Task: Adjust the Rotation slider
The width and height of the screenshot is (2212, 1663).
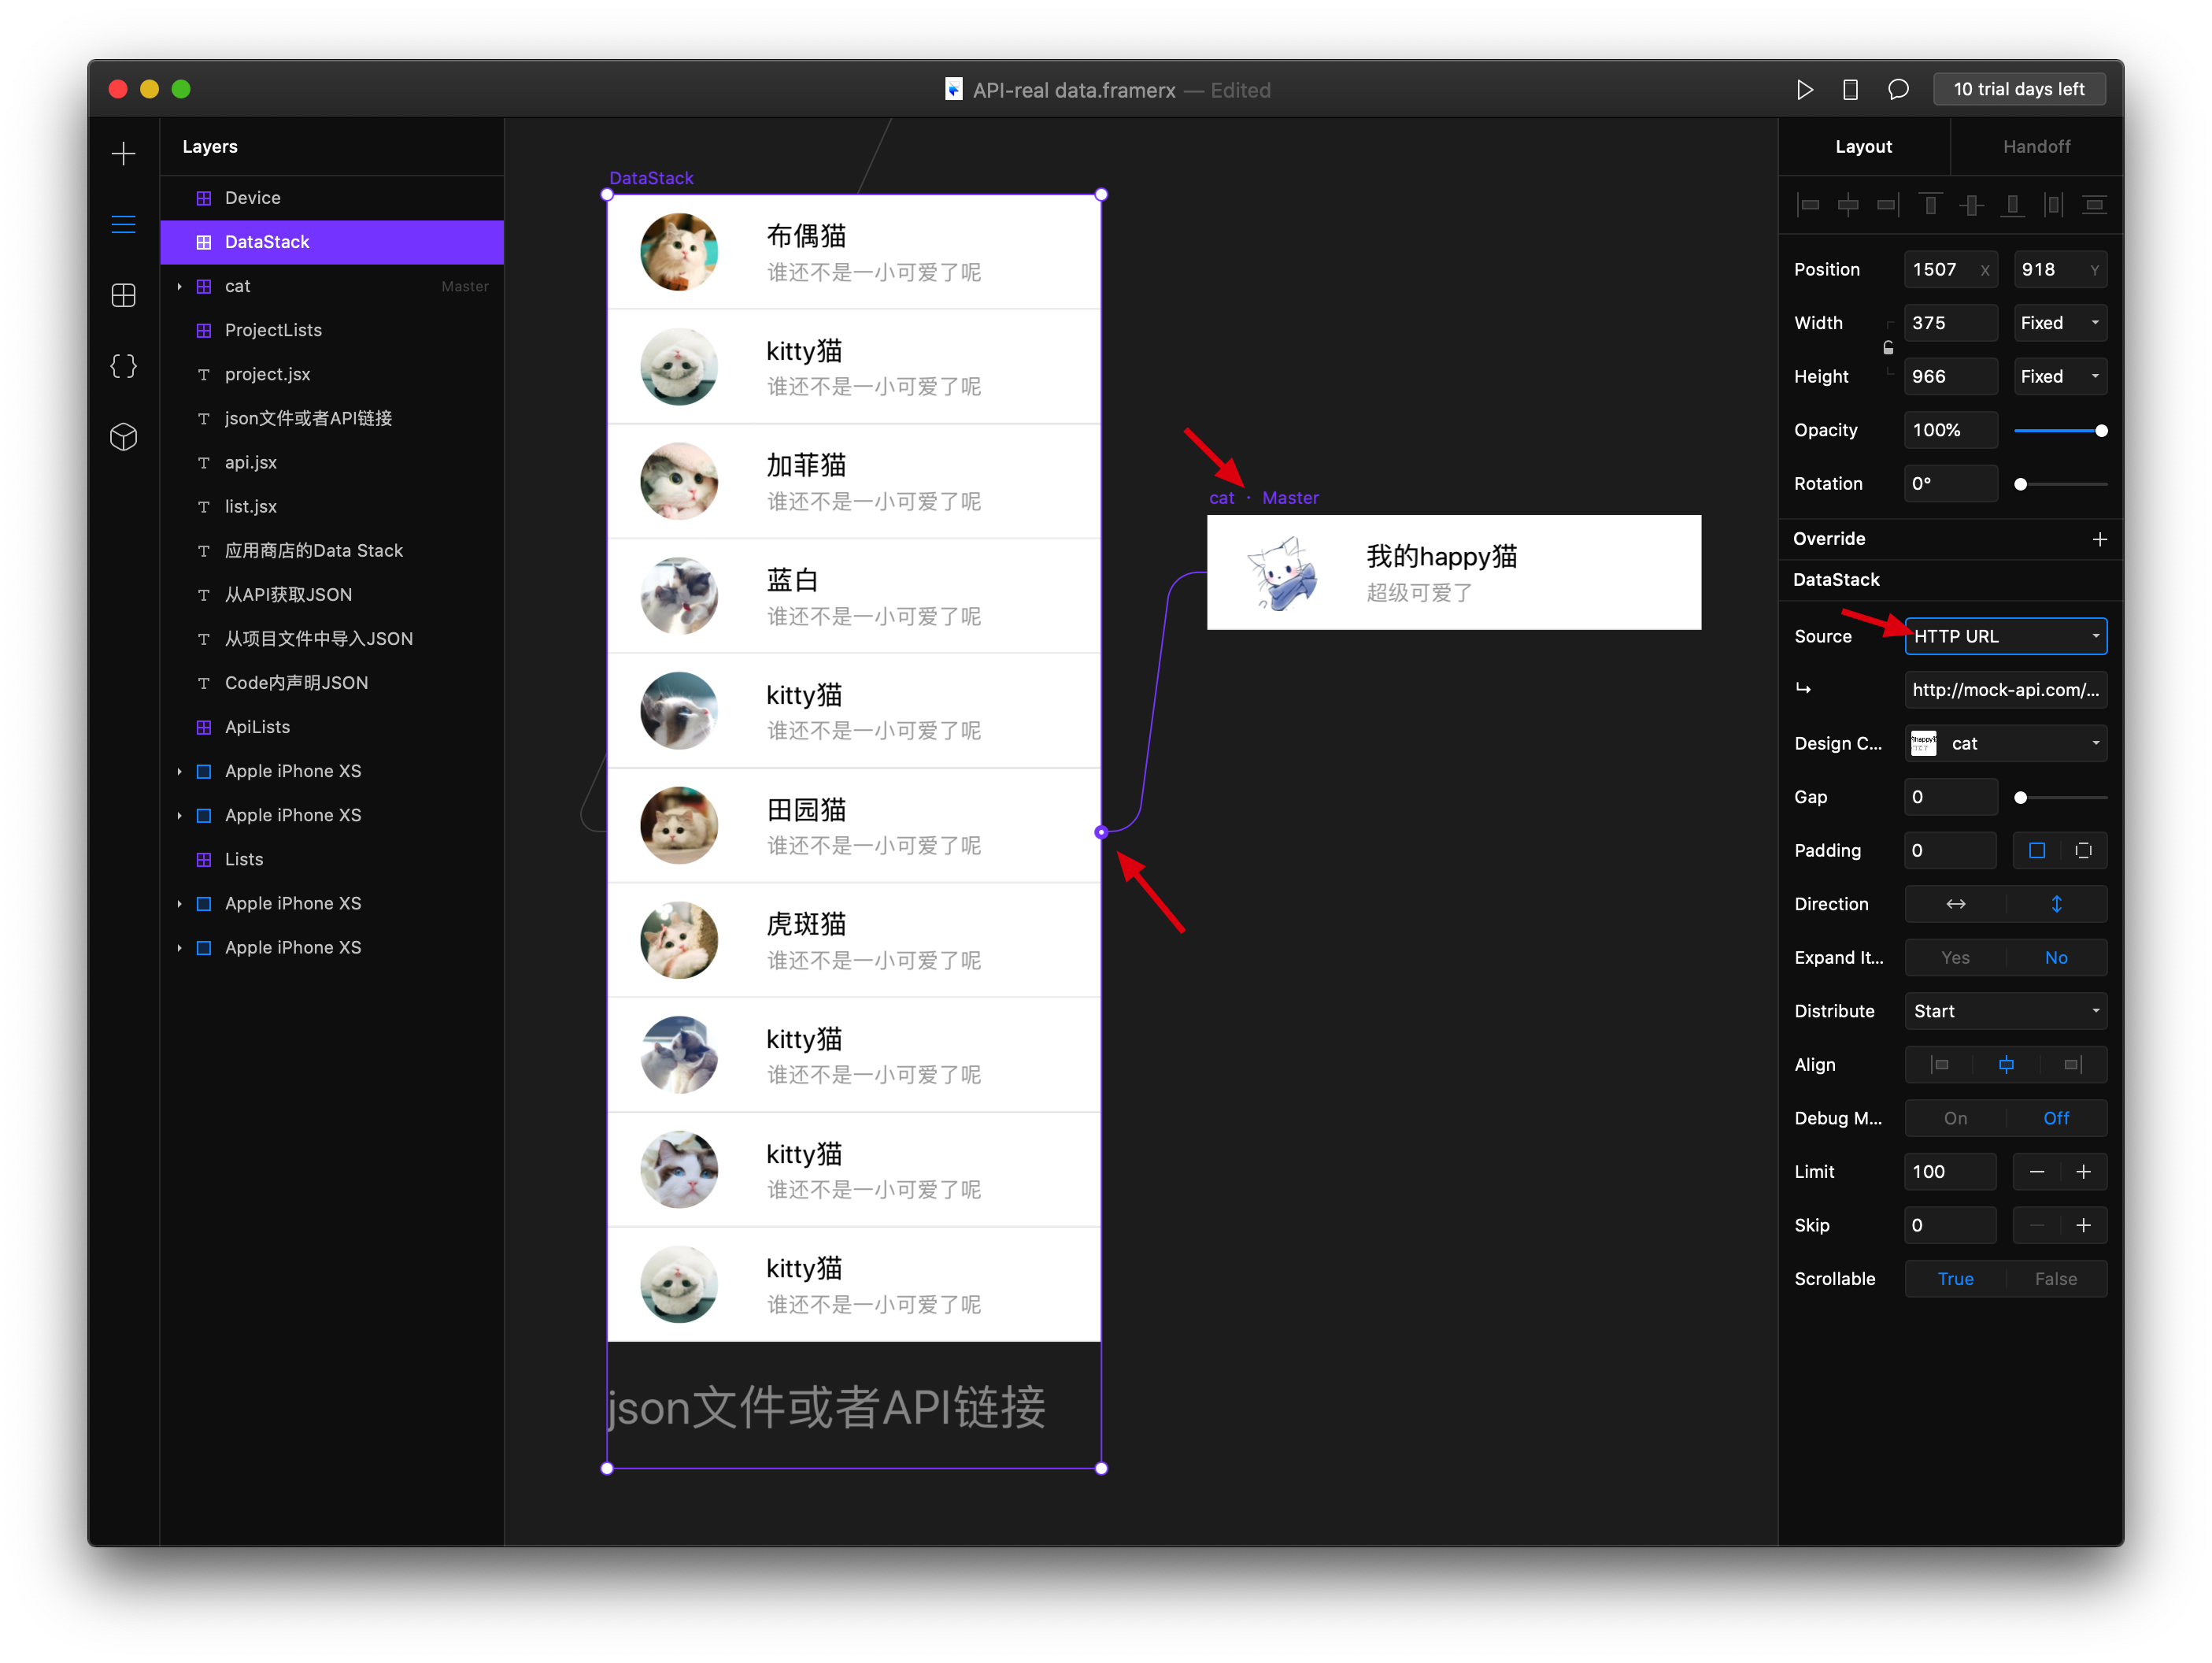Action: pyautogui.click(x=2060, y=484)
